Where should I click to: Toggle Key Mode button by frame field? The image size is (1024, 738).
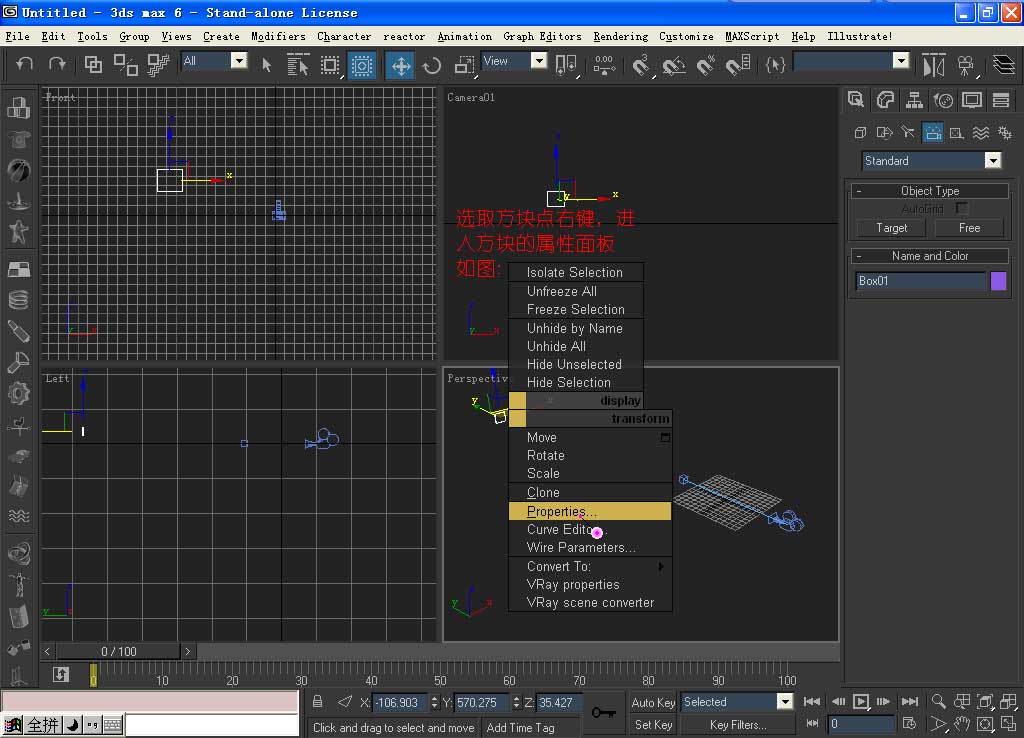812,724
